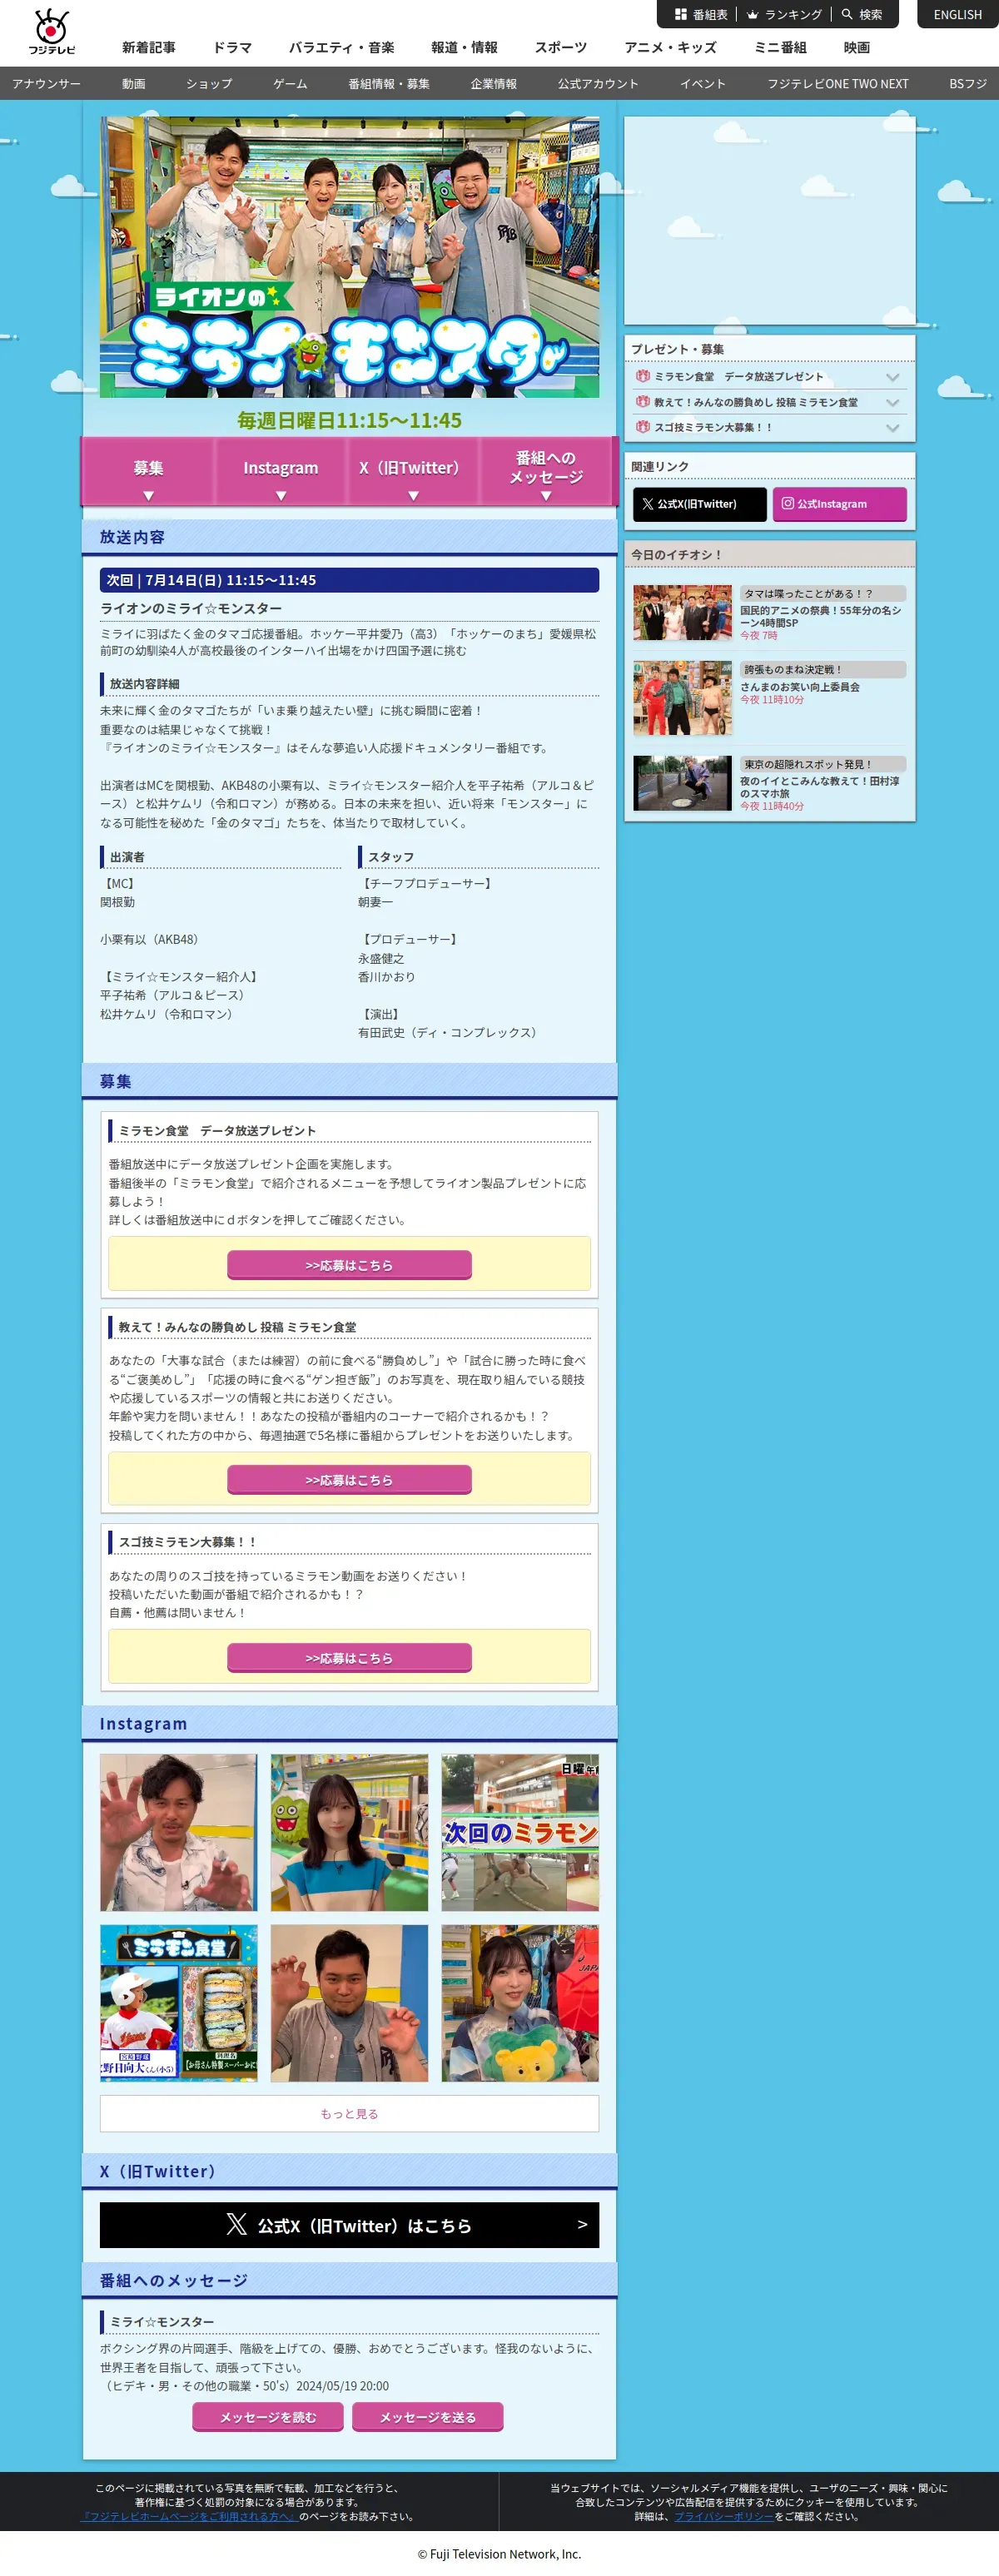The height and width of the screenshot is (2576, 999).
Task: Click メッセージを送る button
Action: point(427,2416)
